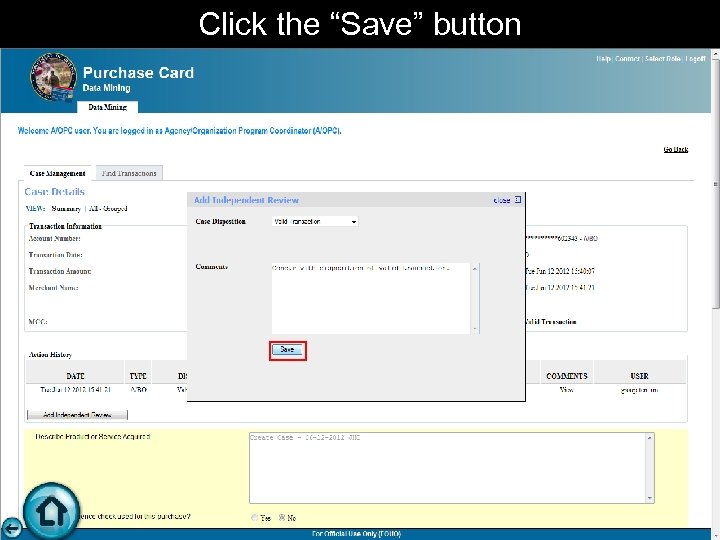This screenshot has height=540, width=720.
Task: Close the Add Independent Review dialog
Action: 507,200
